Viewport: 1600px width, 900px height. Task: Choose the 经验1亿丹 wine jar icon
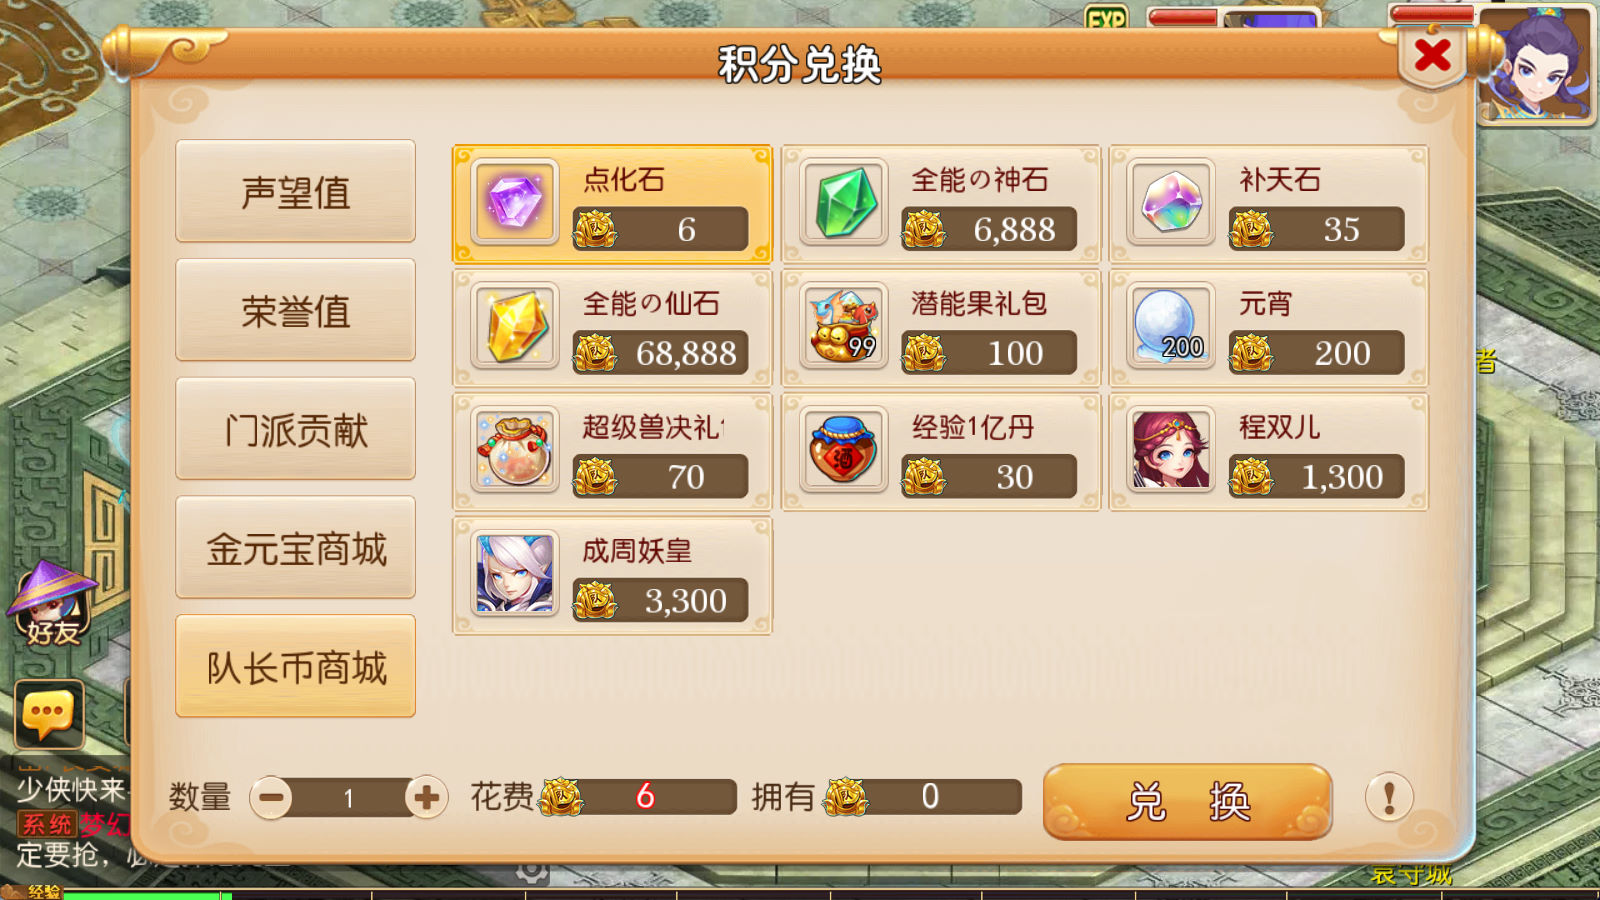click(843, 451)
